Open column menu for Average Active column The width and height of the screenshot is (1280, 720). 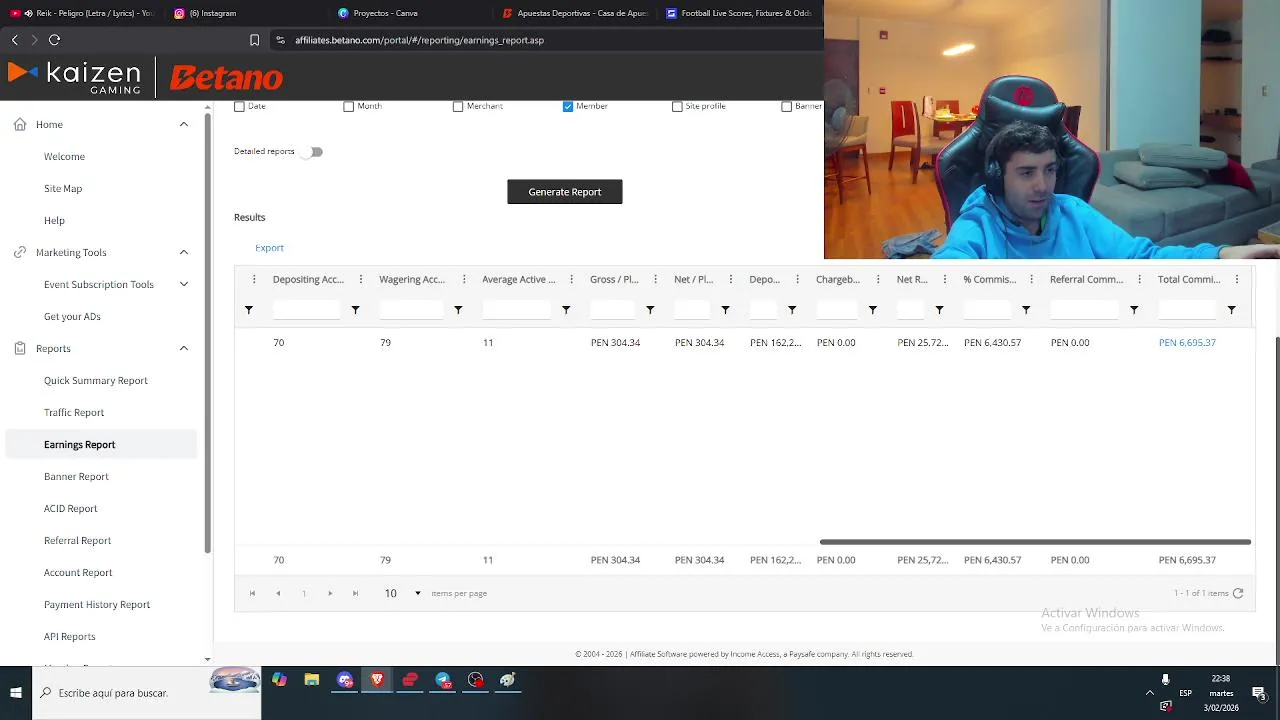click(571, 280)
